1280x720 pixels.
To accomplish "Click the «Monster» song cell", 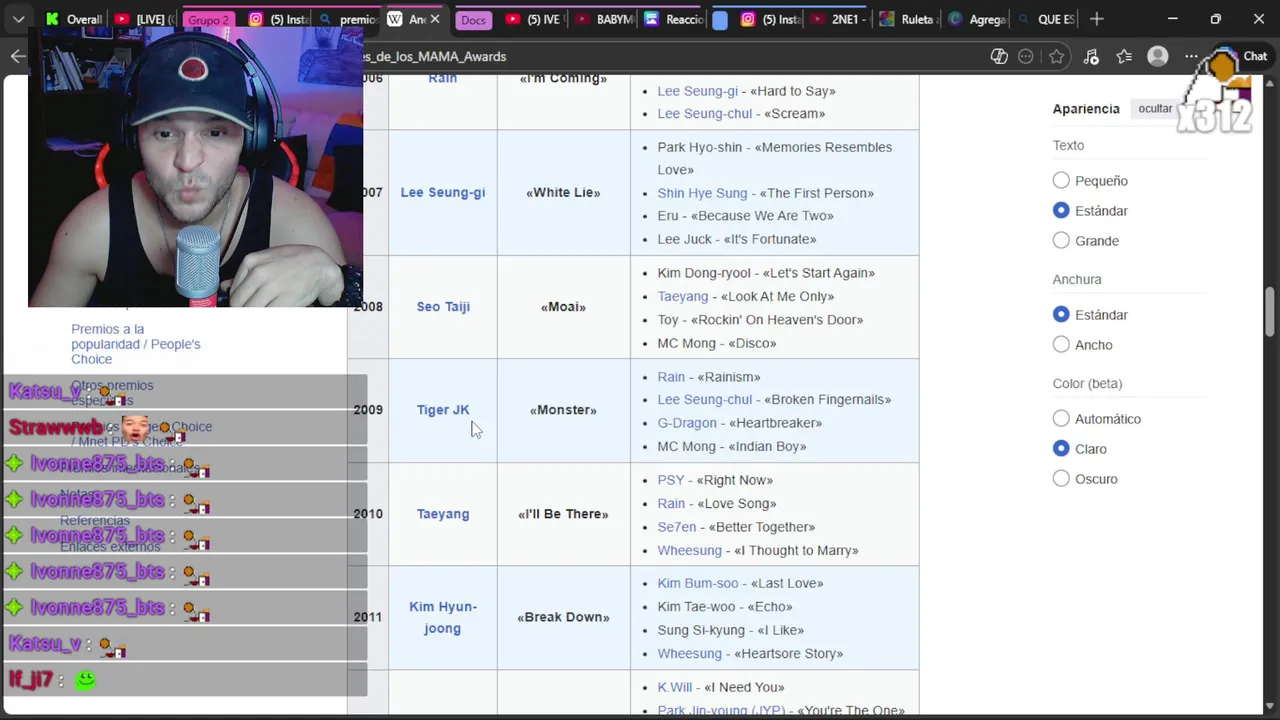I will pos(563,409).
